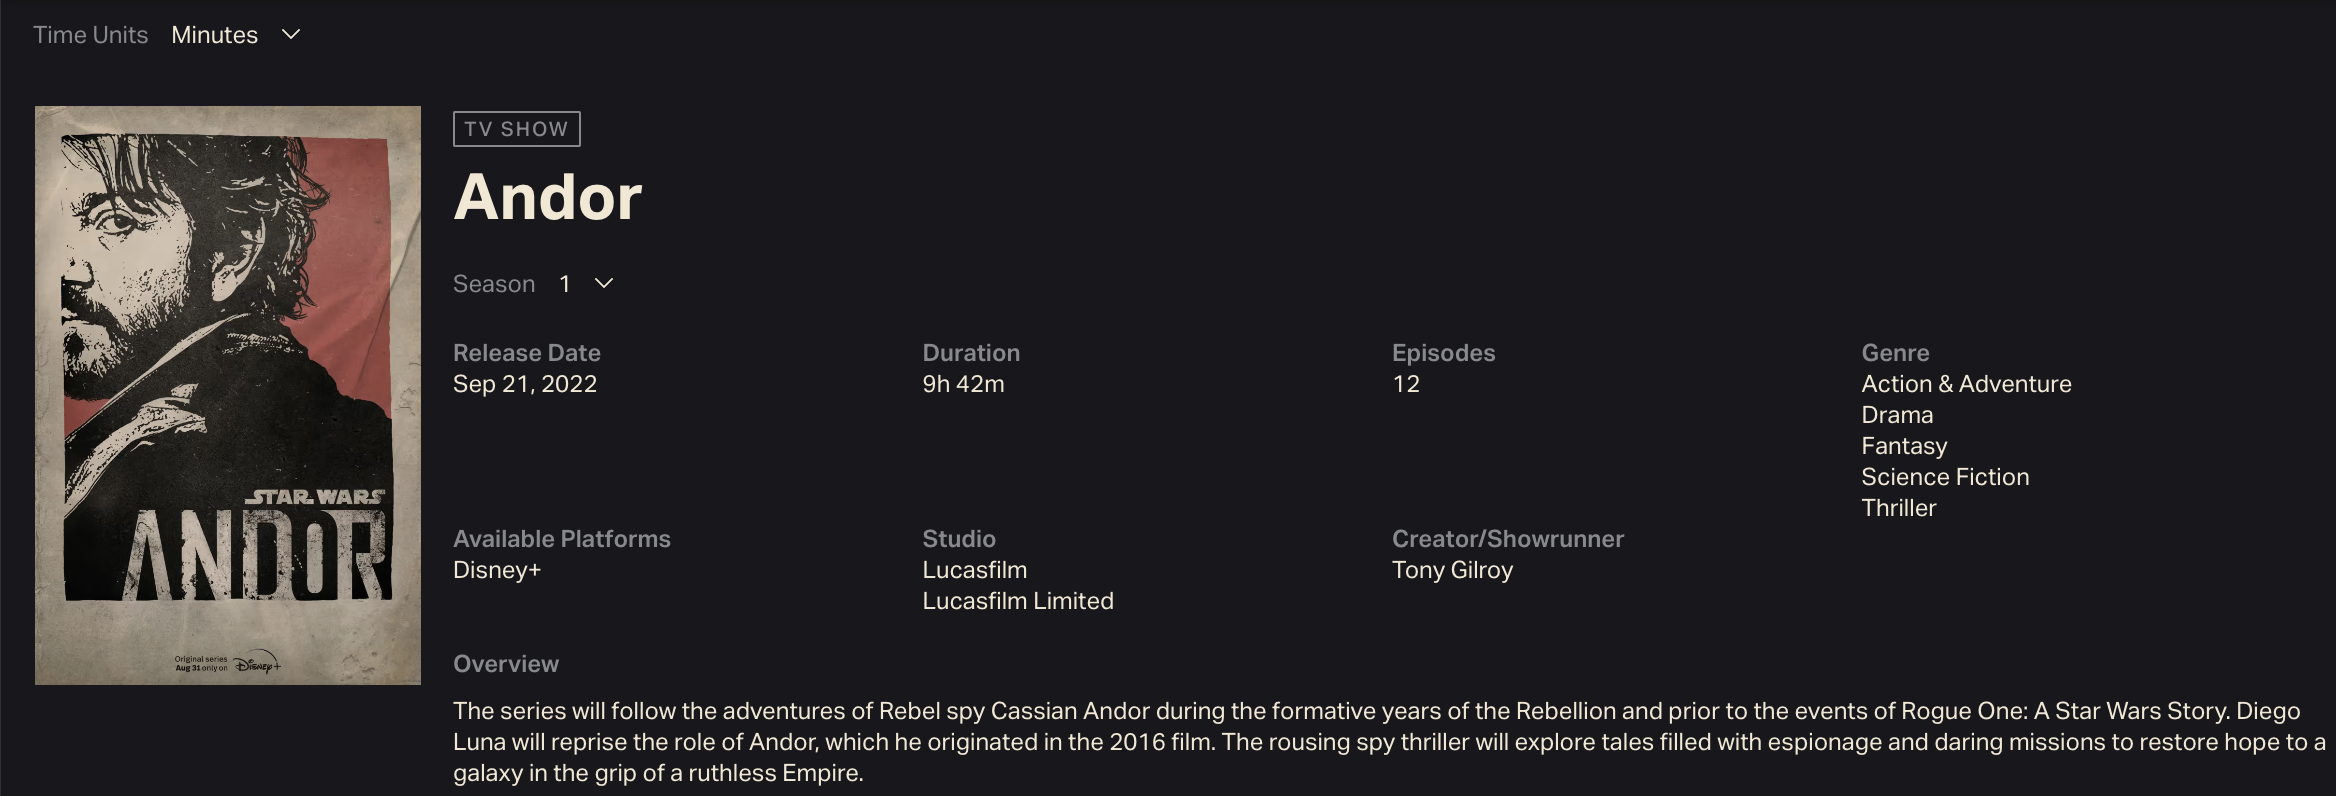Image resolution: width=2336 pixels, height=796 pixels.
Task: Click the Overview description paragraph
Action: (1388, 742)
